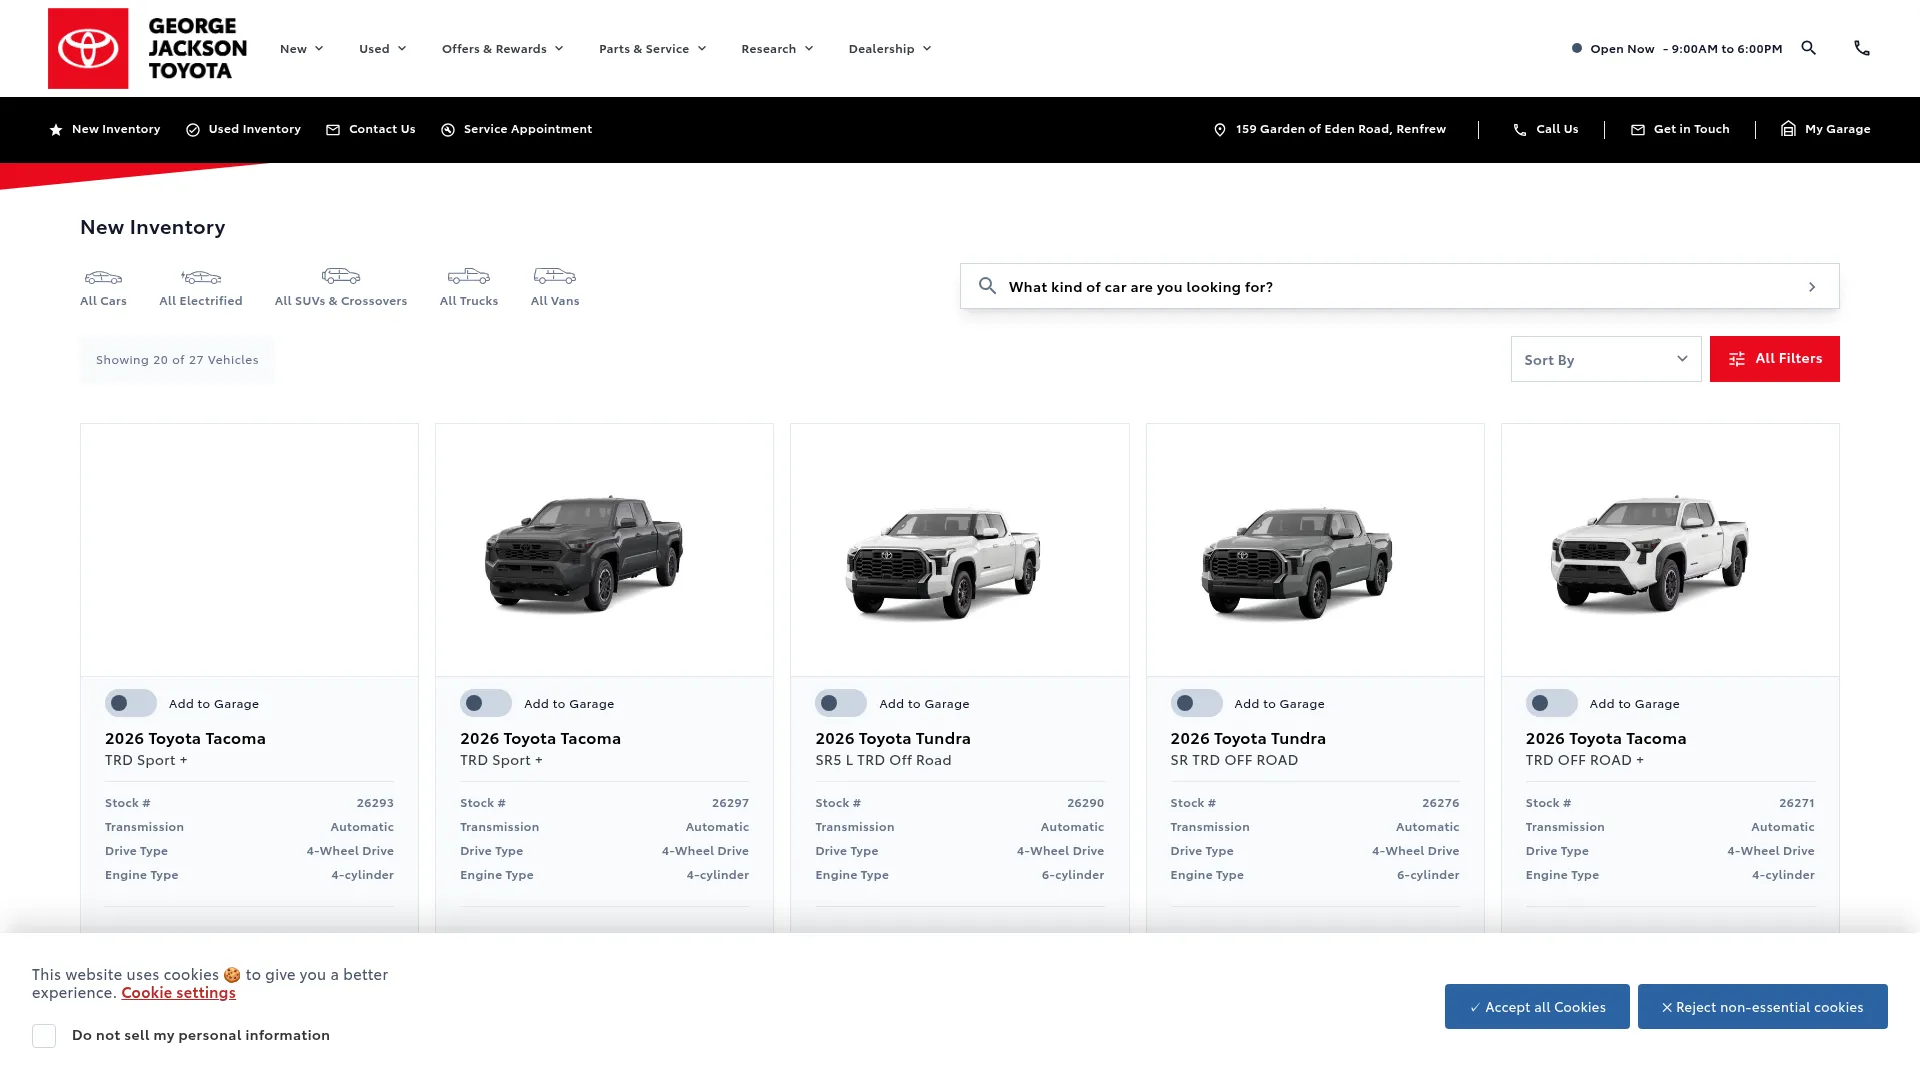Click the filter sliders icon on All Filters
1920x1080 pixels.
tap(1737, 359)
